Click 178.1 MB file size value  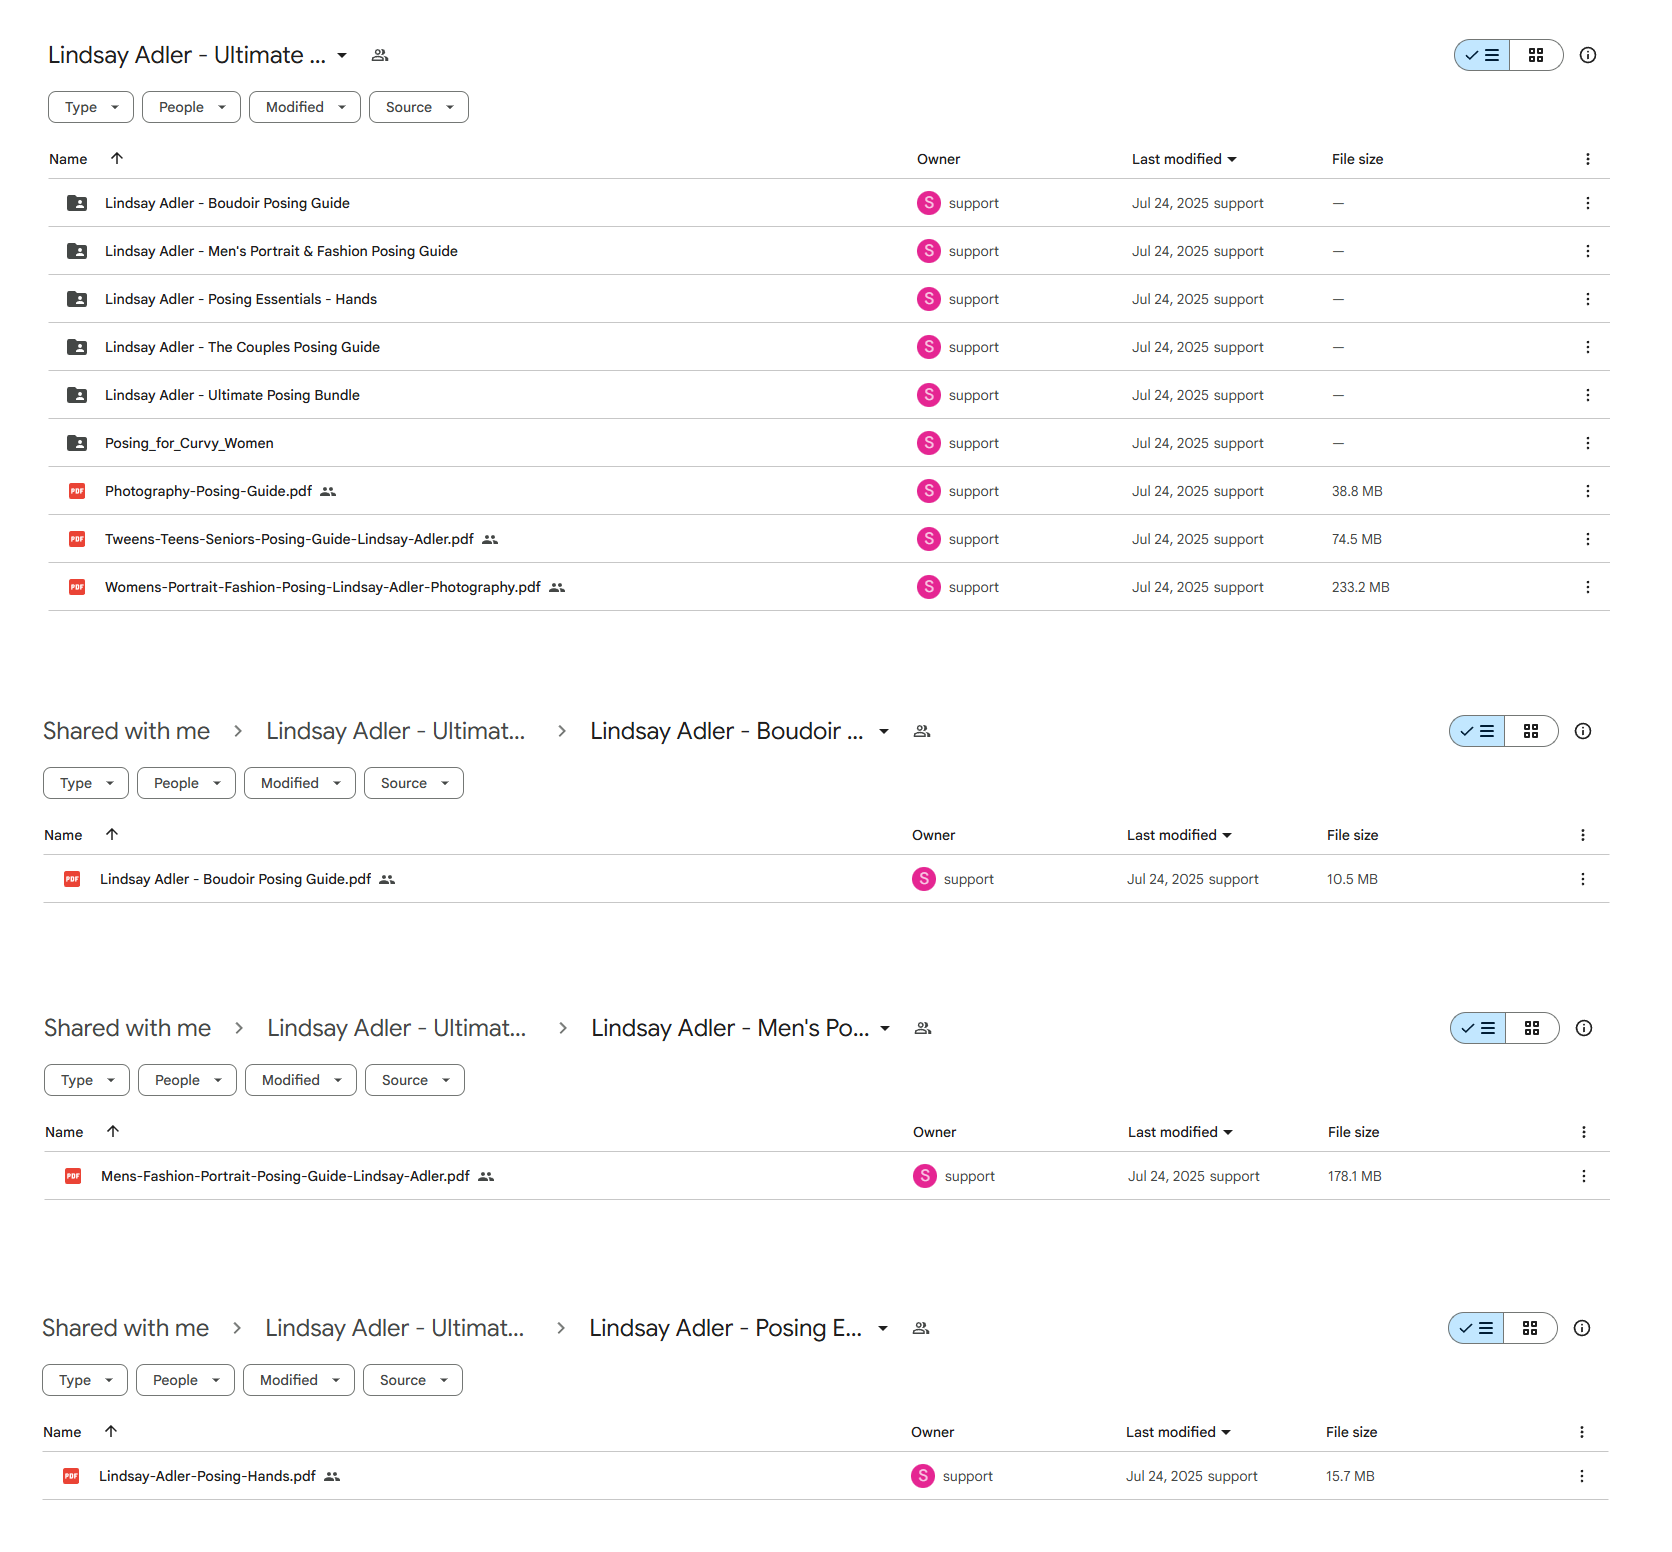click(1354, 1176)
